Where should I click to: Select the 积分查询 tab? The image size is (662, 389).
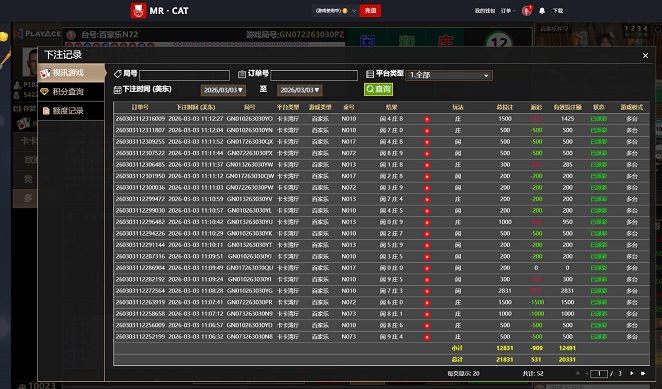click(x=71, y=92)
